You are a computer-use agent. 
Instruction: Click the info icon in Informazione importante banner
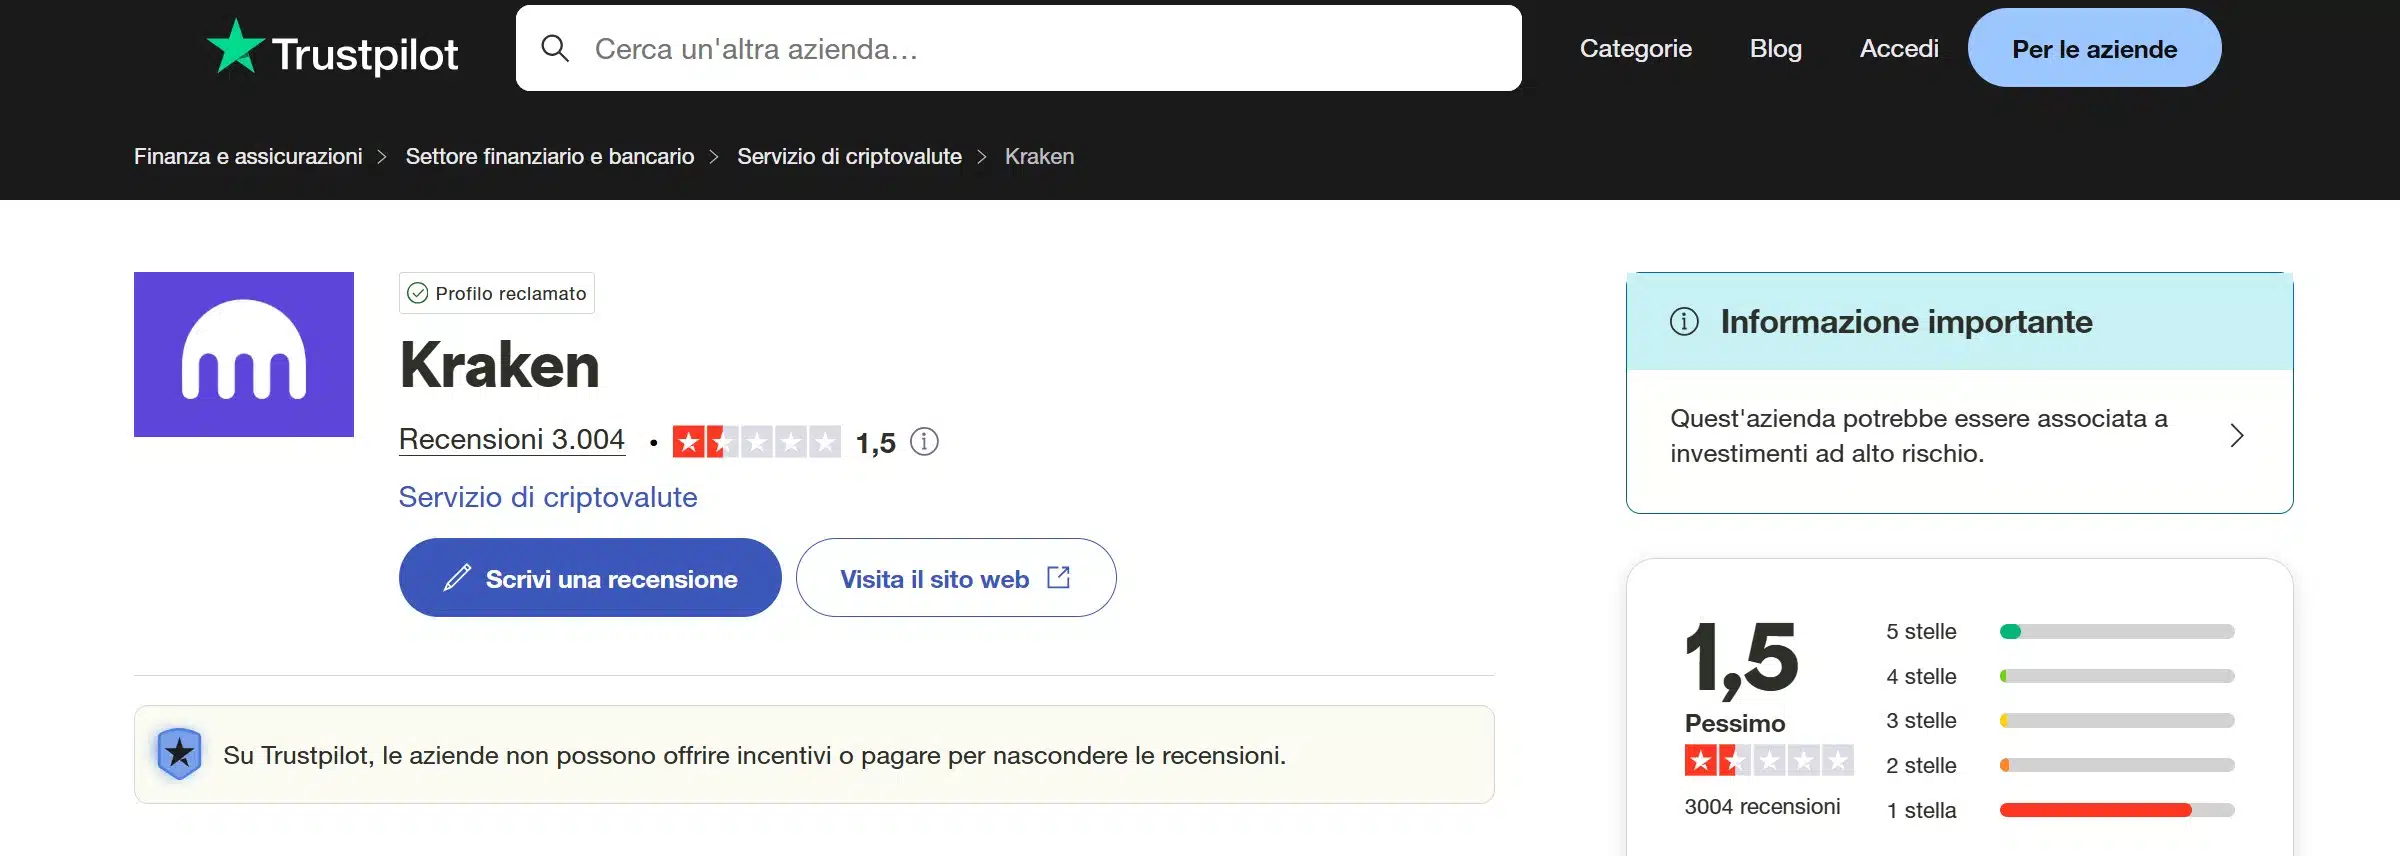[1685, 322]
